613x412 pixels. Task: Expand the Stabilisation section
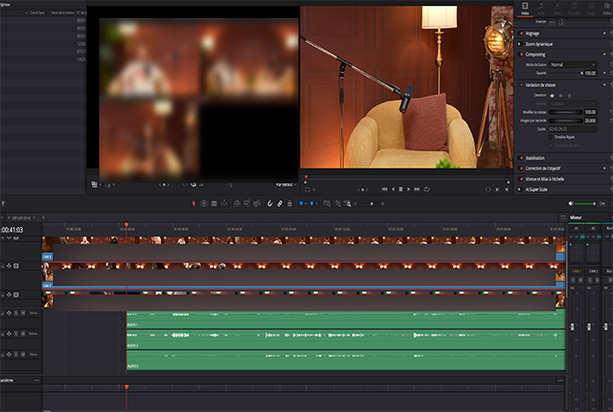[x=534, y=158]
